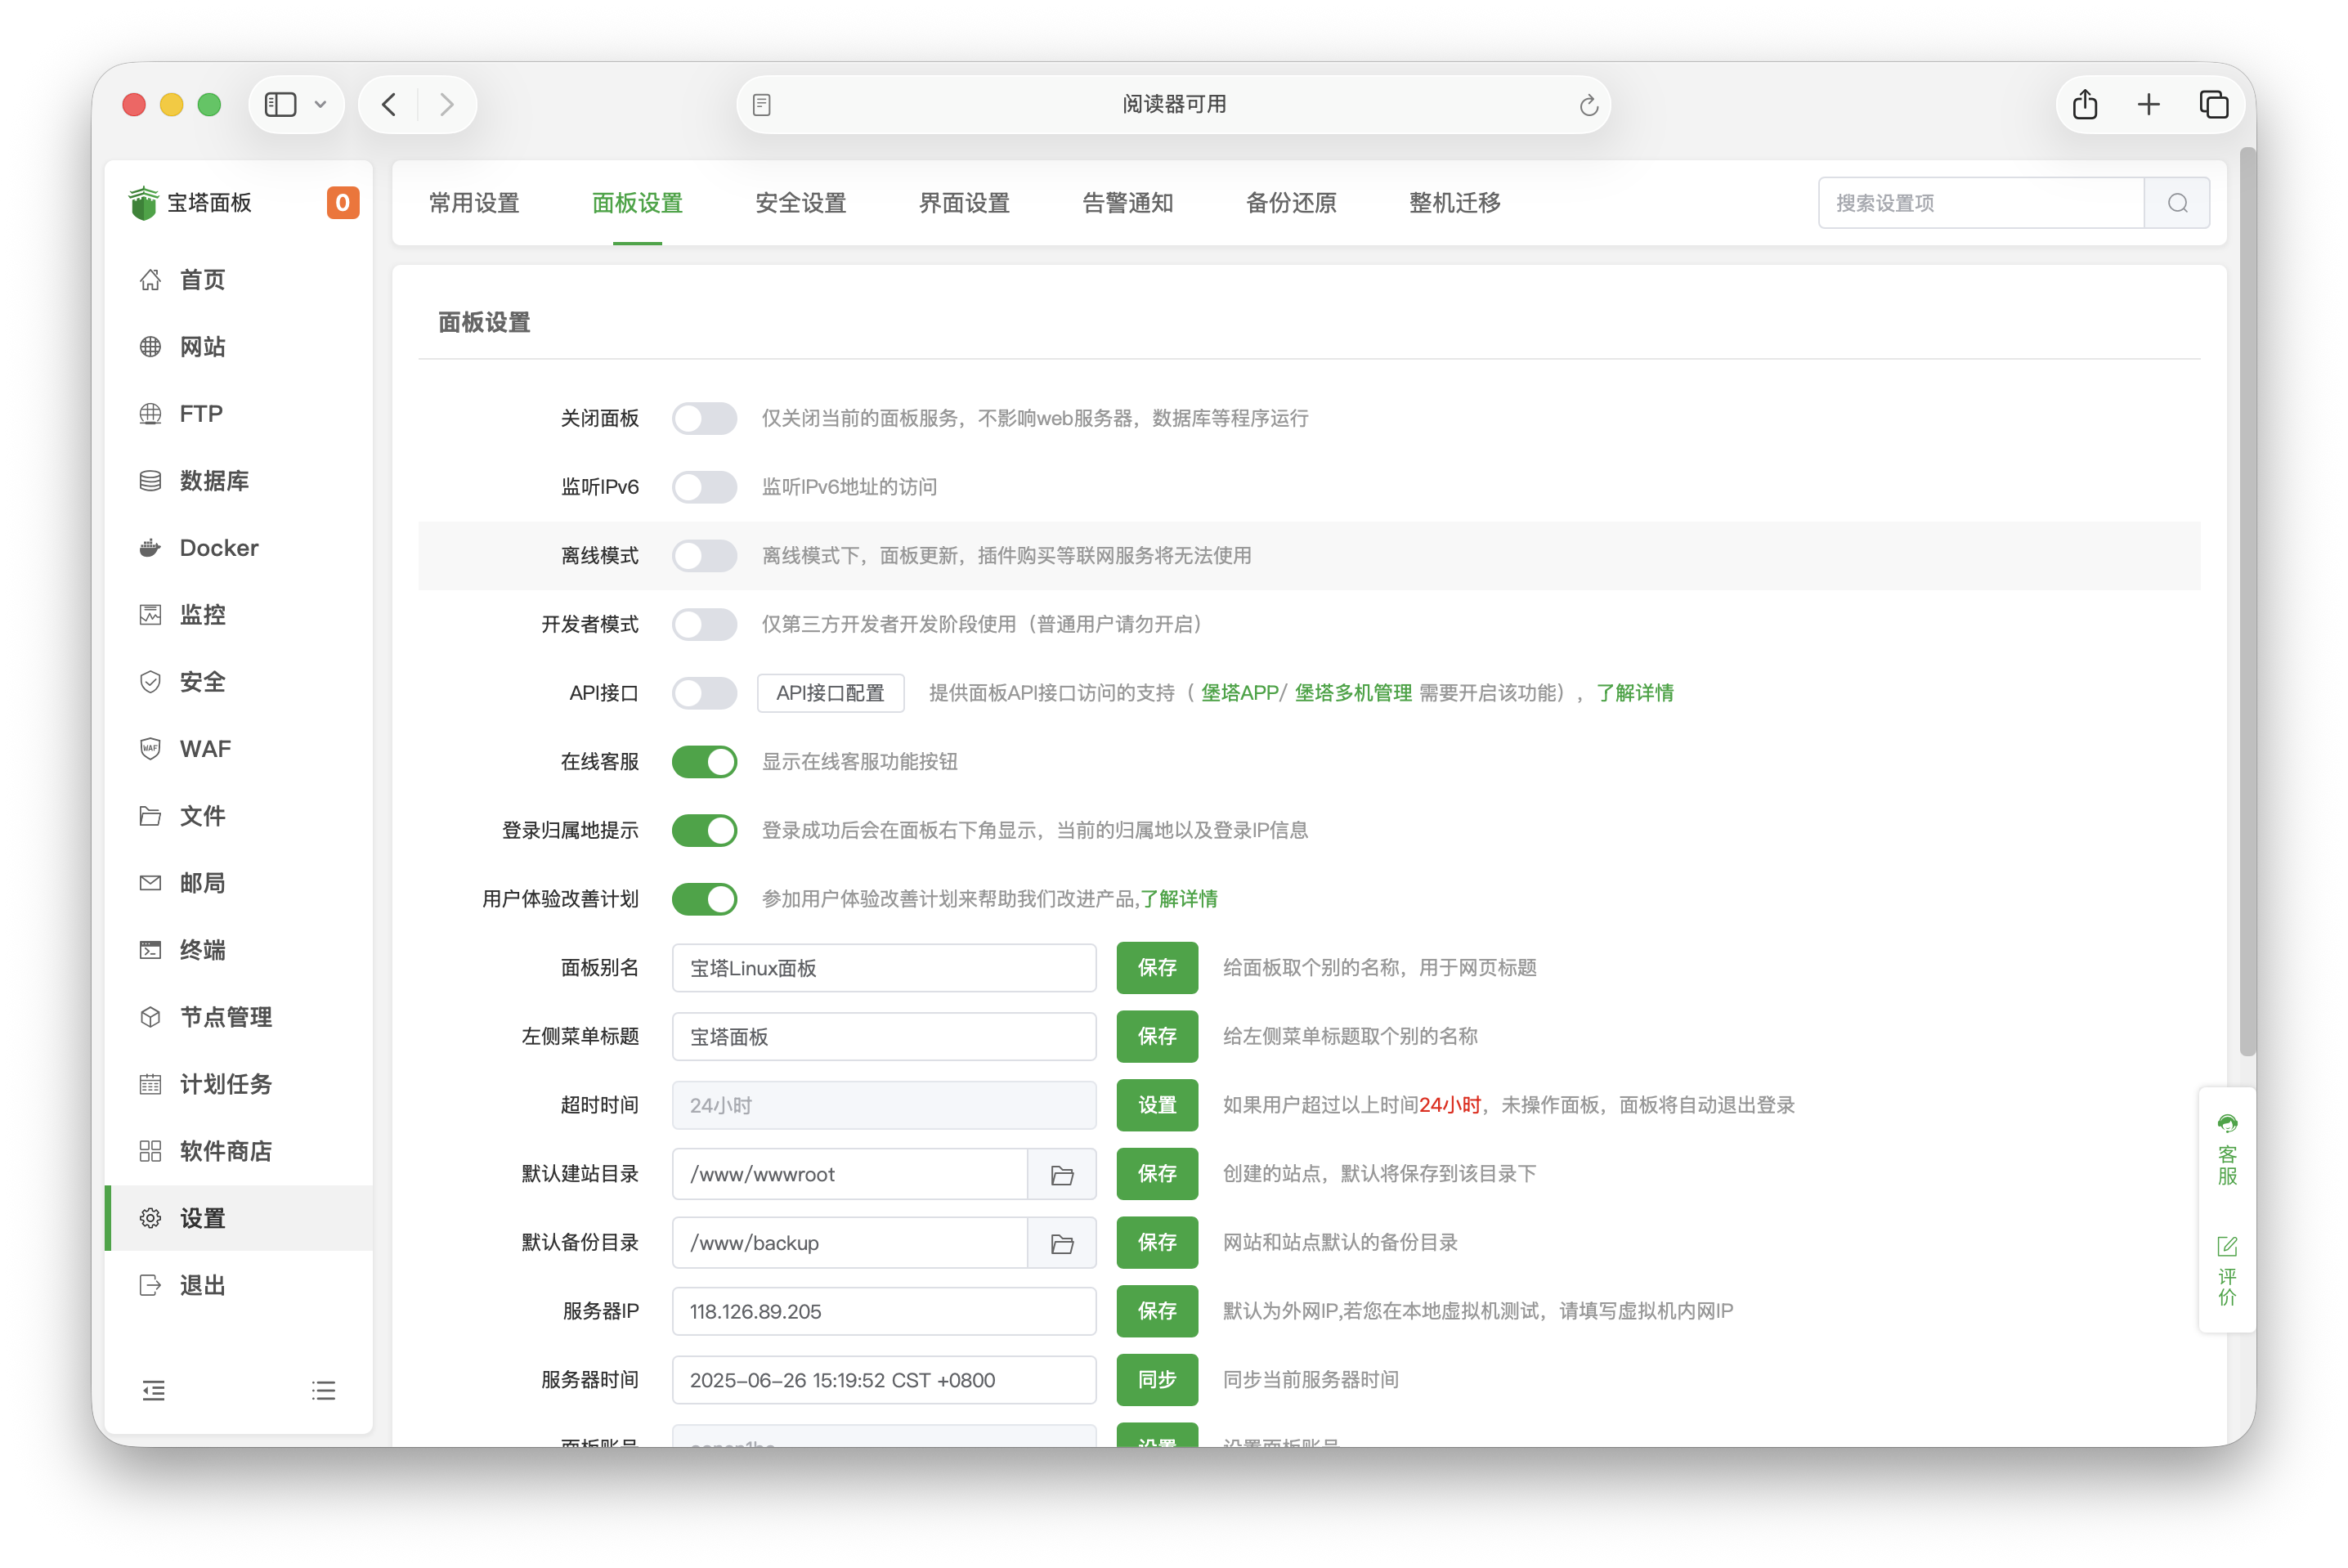The height and width of the screenshot is (1568, 2348).
Task: Open the API接口配置 dialog
Action: coord(831,693)
